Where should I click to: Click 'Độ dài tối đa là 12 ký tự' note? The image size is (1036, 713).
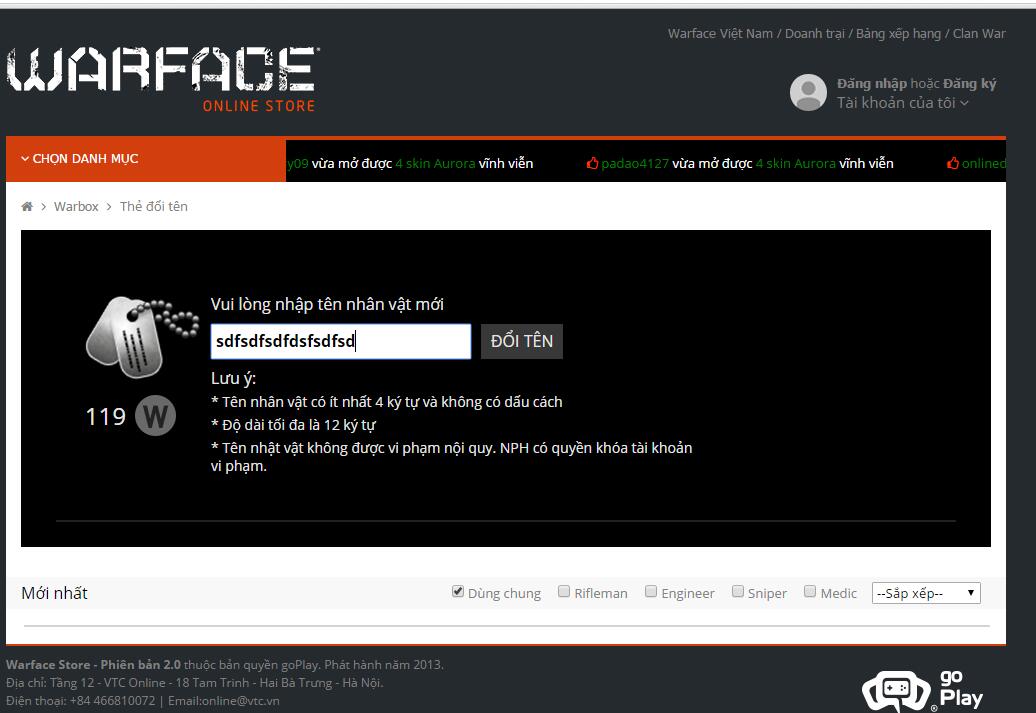pyautogui.click(x=293, y=425)
